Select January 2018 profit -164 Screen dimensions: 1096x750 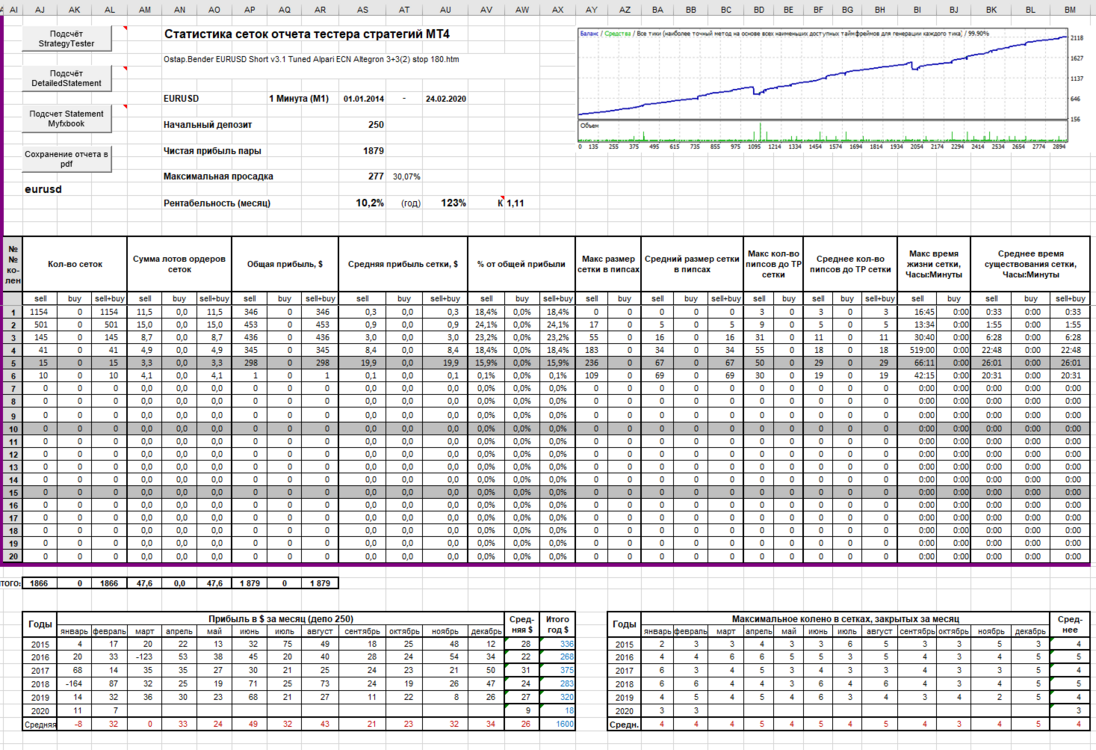pos(75,684)
